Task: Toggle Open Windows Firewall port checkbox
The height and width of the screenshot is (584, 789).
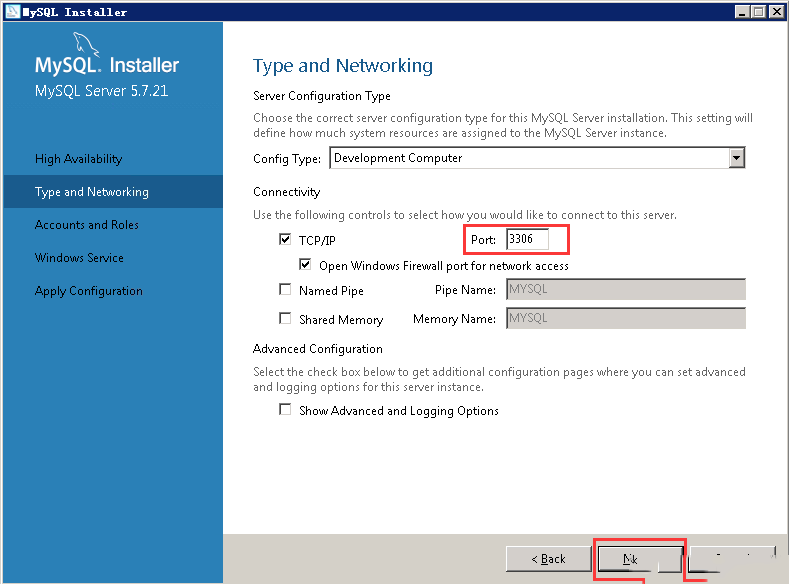Action: [305, 265]
